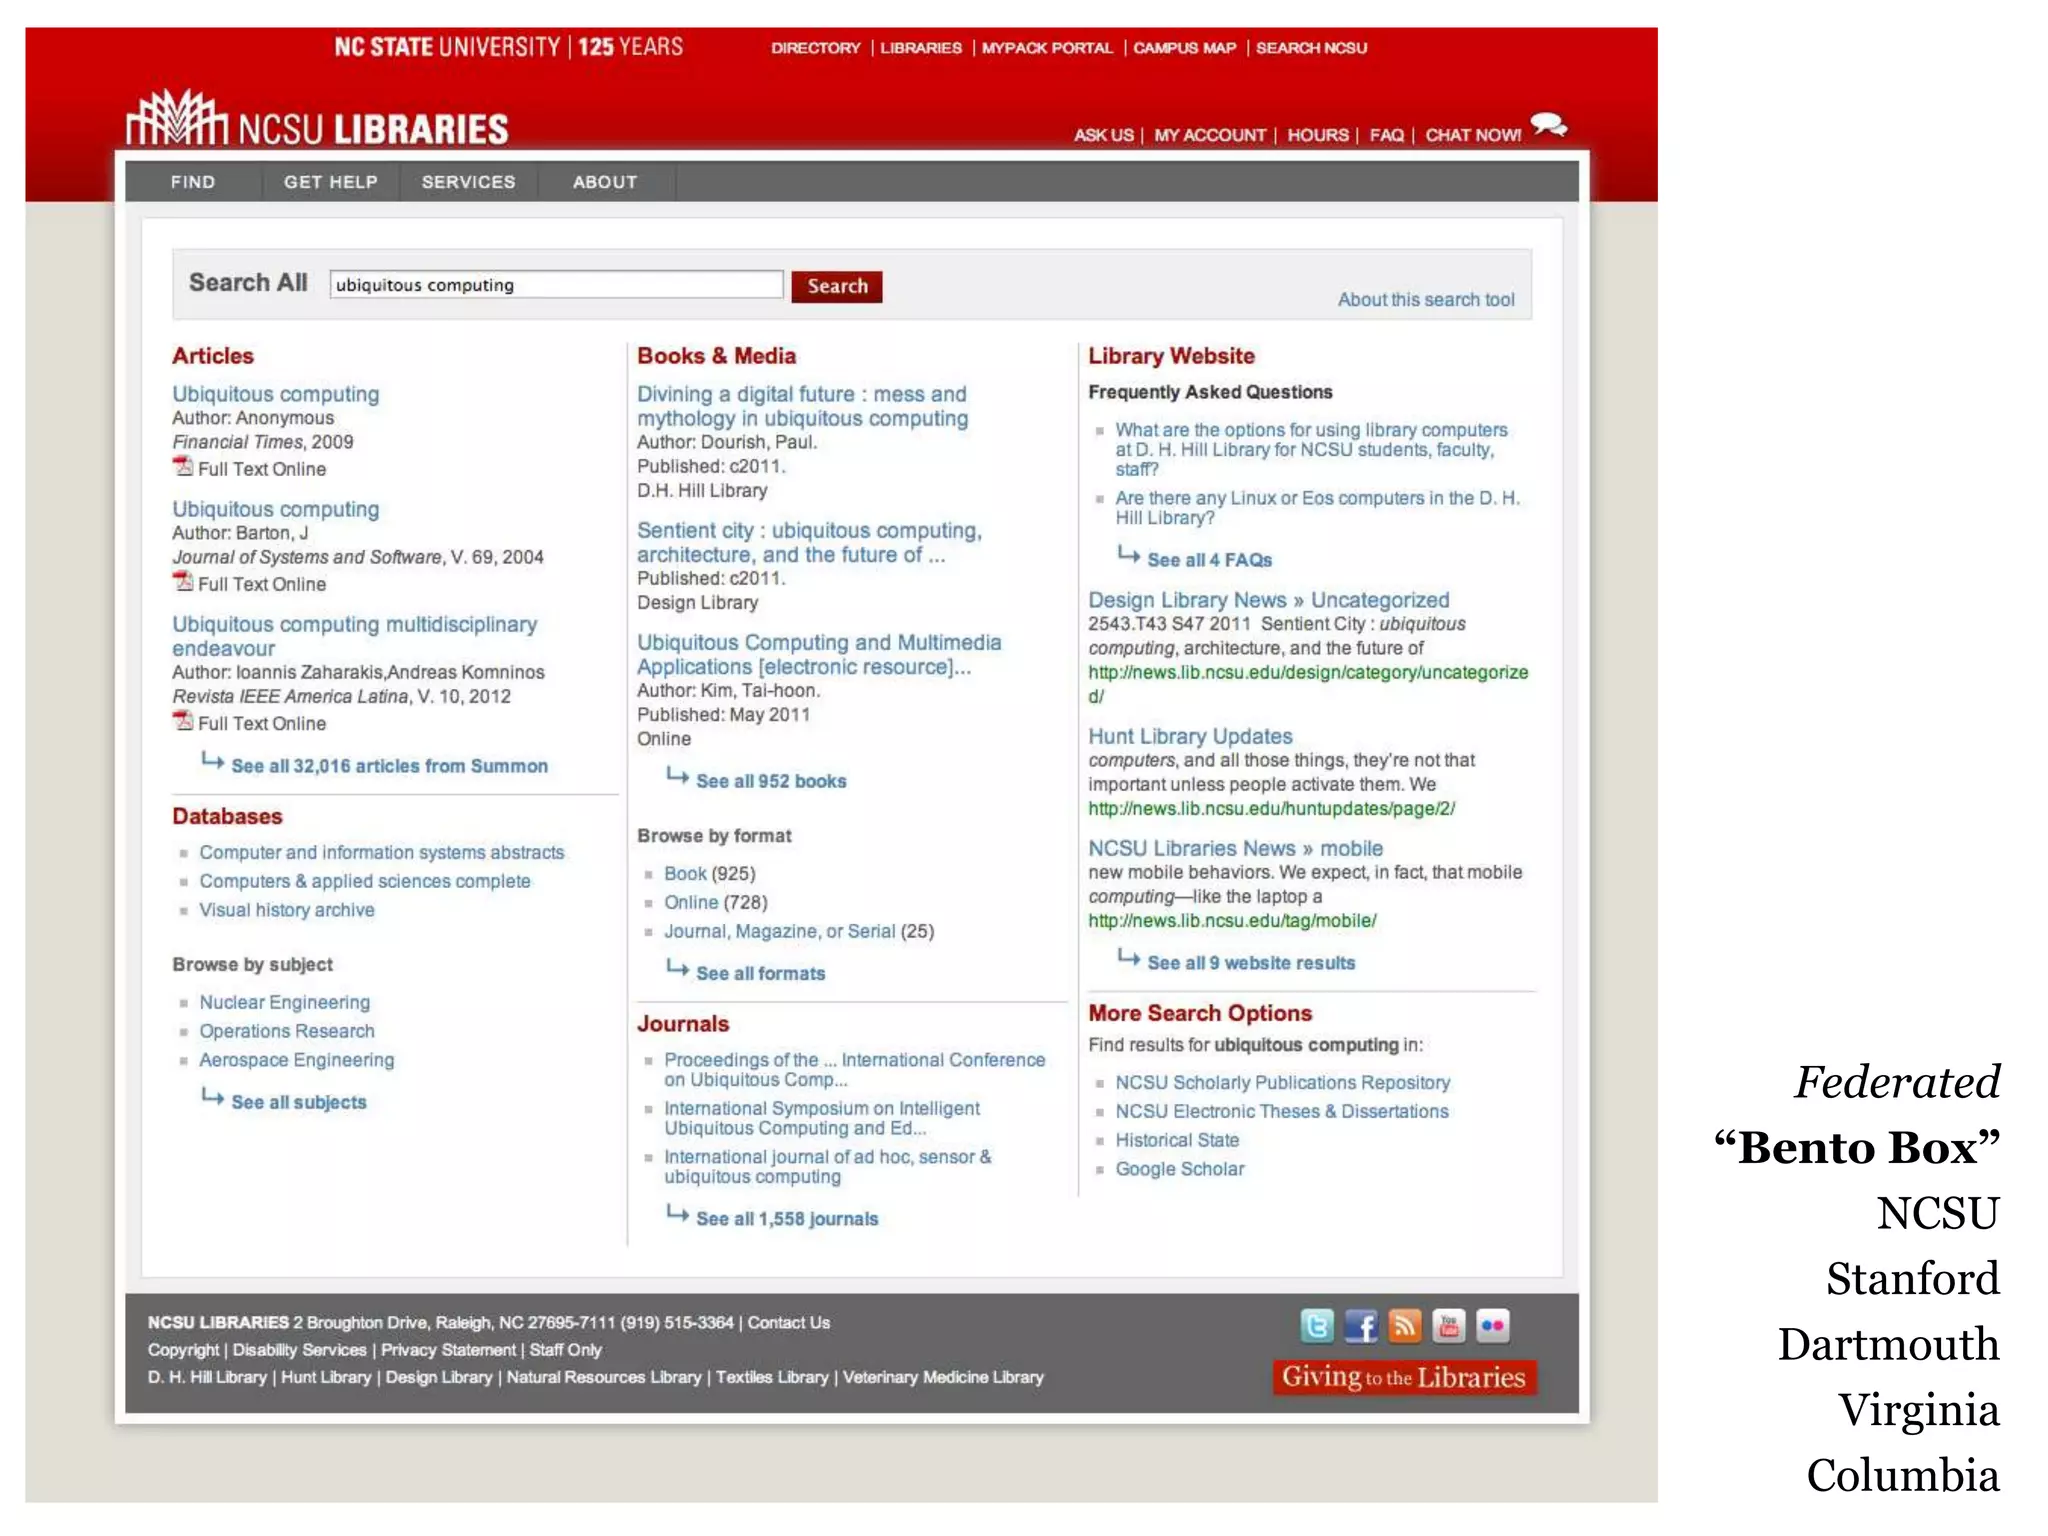Viewport: 2048px width, 1536px height.
Task: Click PDF icon for Barton, J article
Action: tap(183, 581)
